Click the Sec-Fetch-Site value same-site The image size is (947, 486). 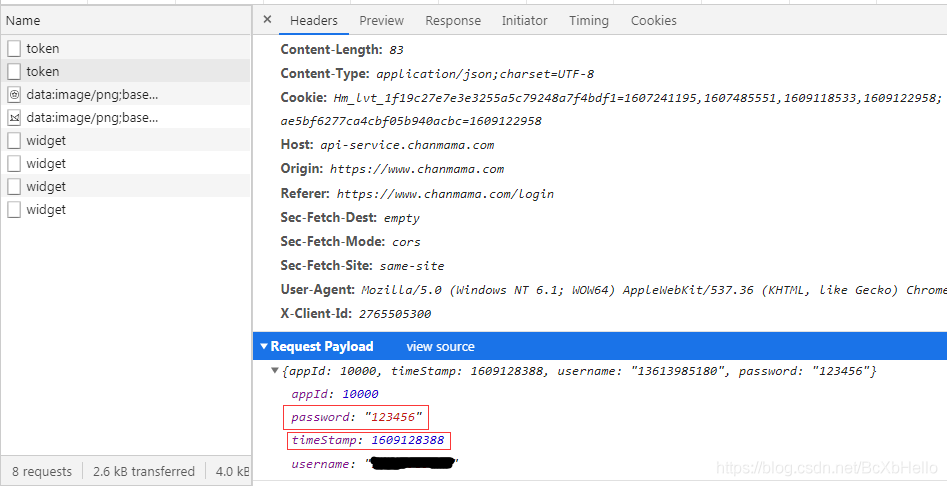pyautogui.click(x=412, y=266)
